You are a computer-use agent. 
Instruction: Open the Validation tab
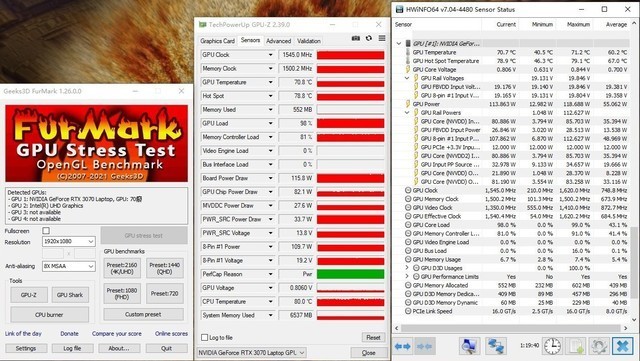click(309, 41)
